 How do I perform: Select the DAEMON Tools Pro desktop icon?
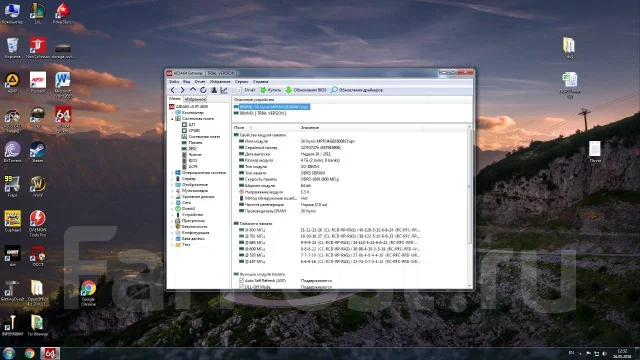pos(37,223)
